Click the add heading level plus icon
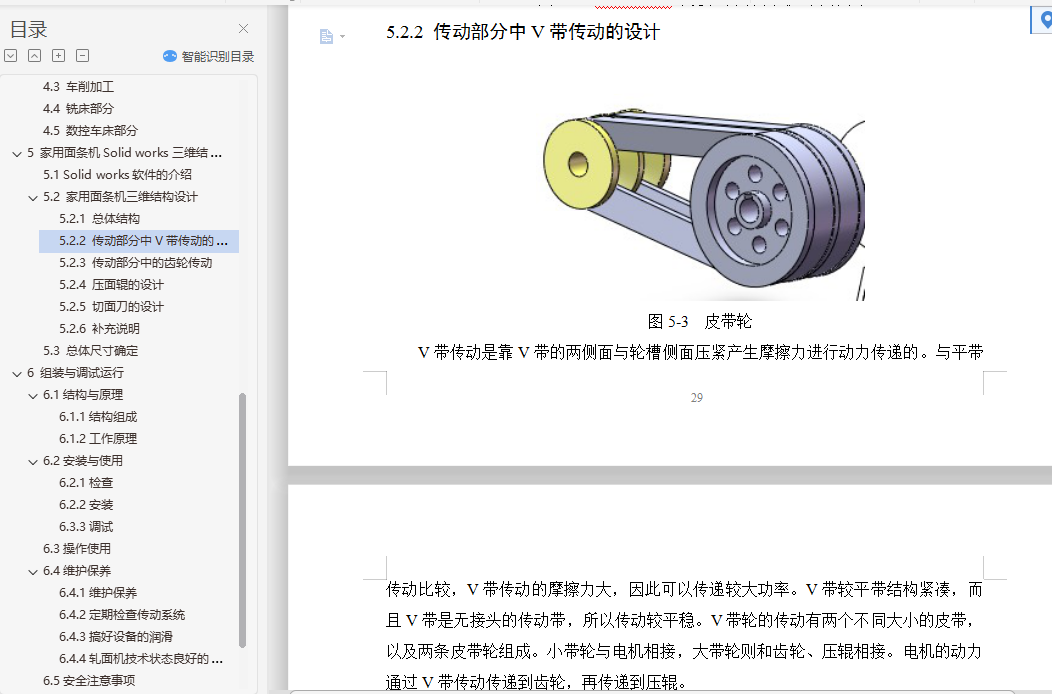This screenshot has width=1052, height=694. point(58,56)
